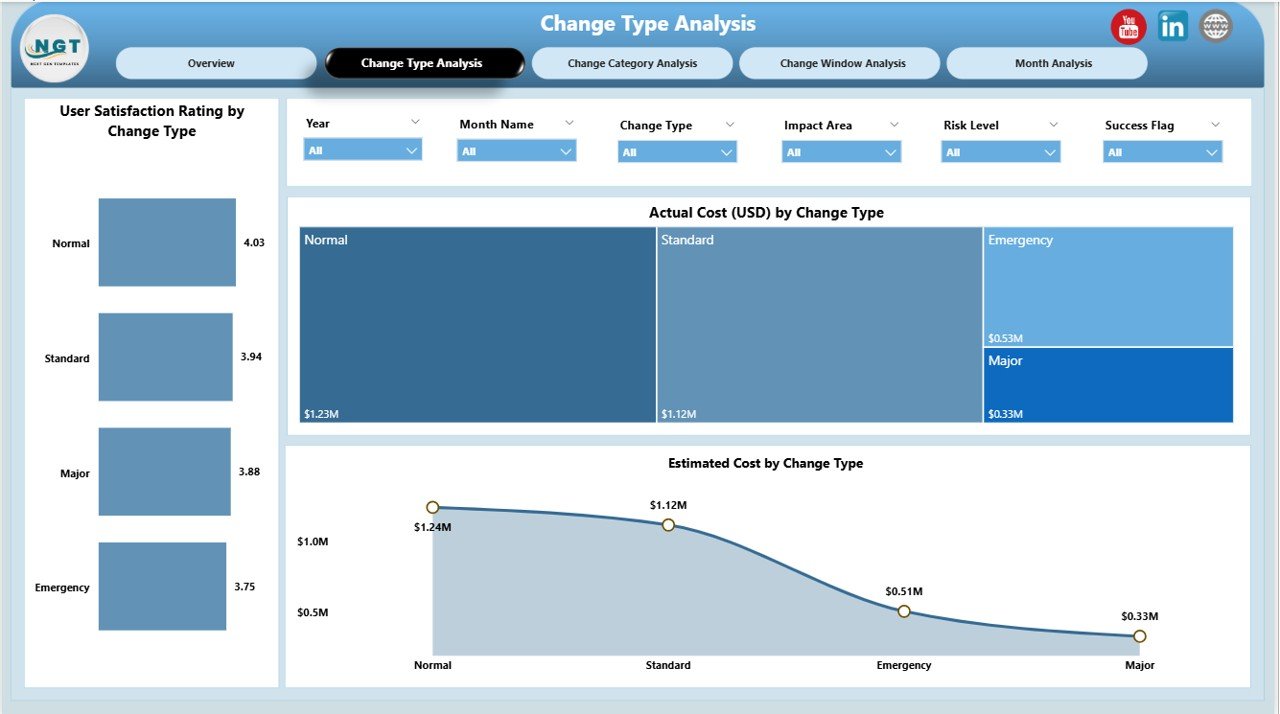Select the Major $0.33M treemap block

pyautogui.click(x=1108, y=385)
